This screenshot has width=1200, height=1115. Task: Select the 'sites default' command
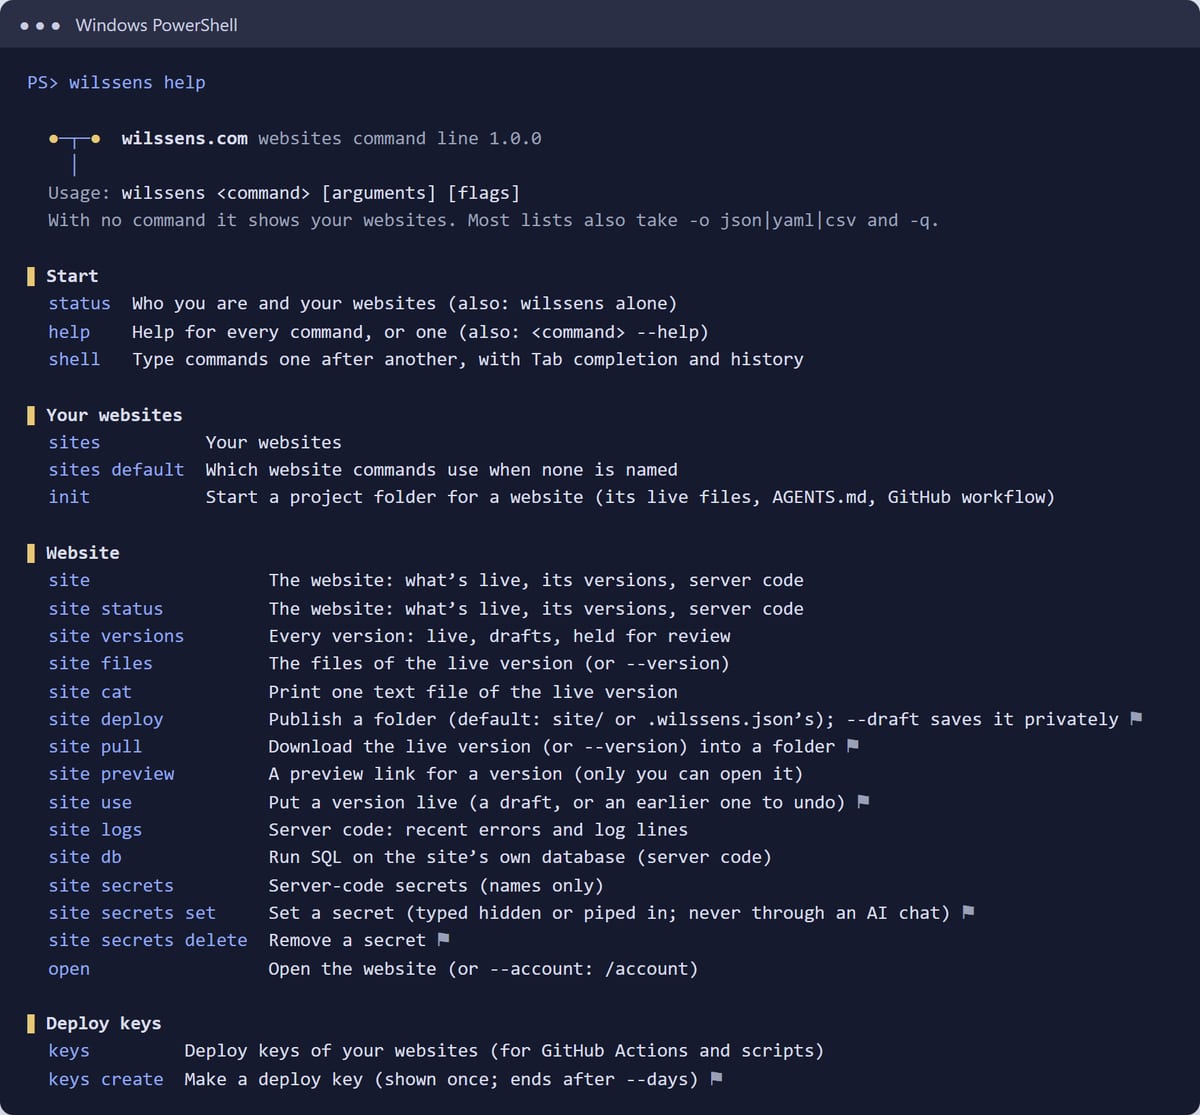point(116,469)
